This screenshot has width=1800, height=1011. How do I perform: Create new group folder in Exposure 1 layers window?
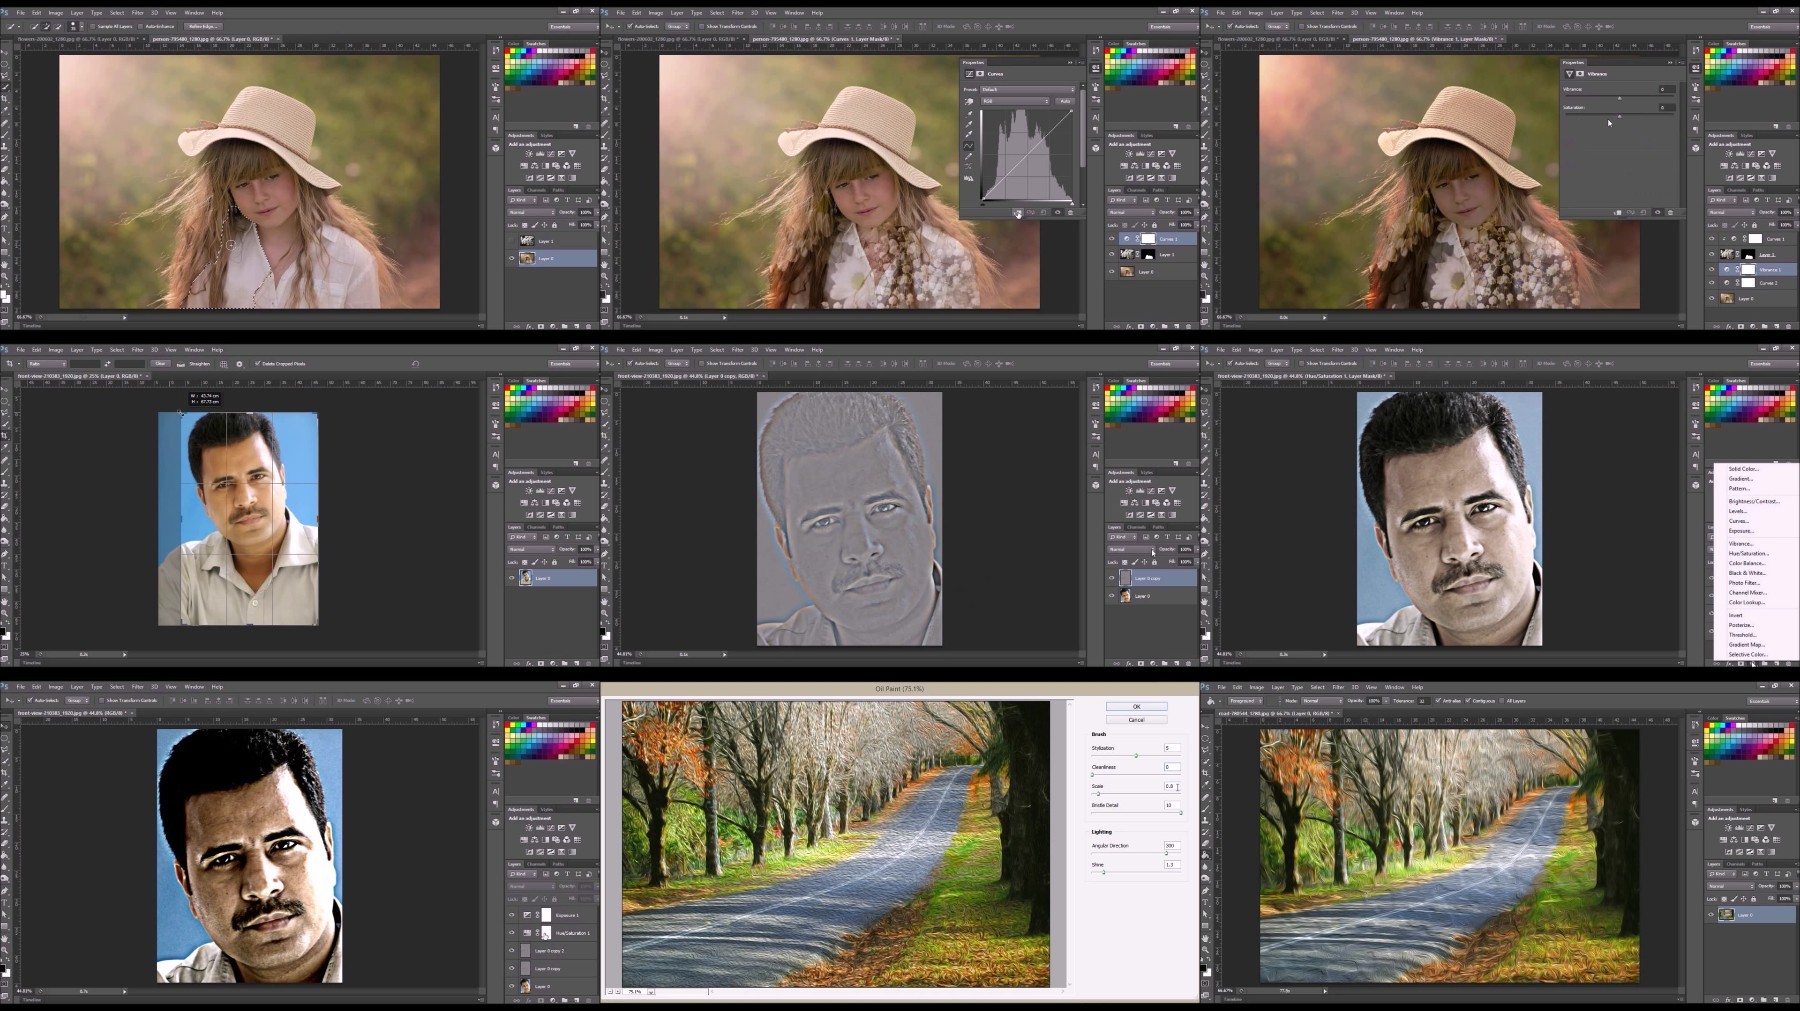(564, 1000)
